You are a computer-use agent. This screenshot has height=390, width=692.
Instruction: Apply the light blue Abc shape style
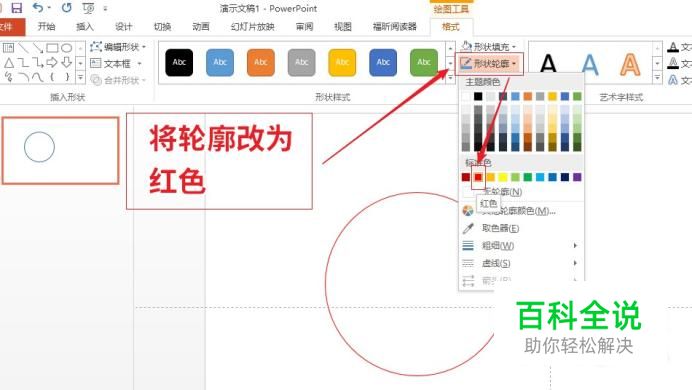point(220,62)
